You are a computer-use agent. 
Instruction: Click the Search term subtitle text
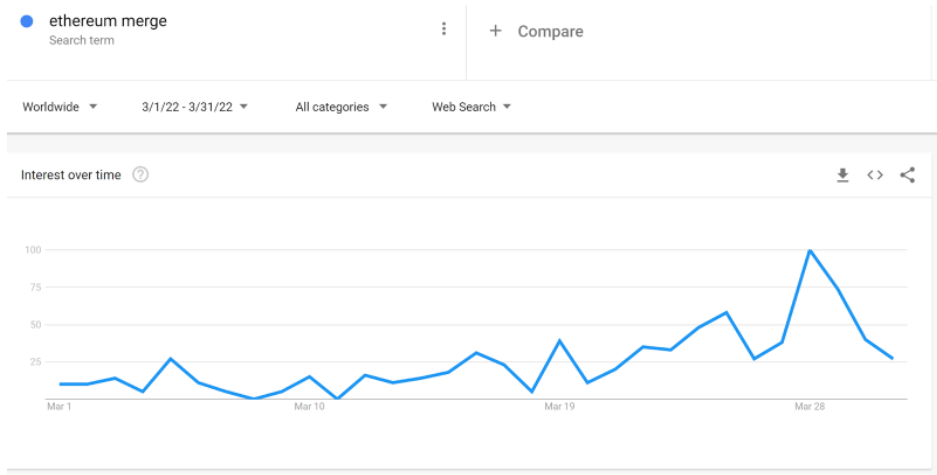point(81,41)
